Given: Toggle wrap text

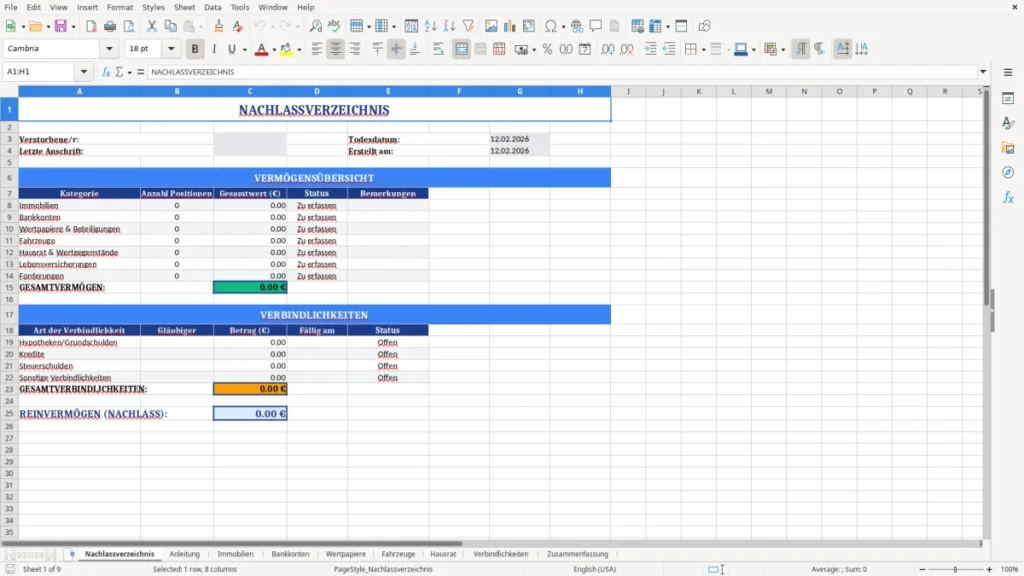Looking at the screenshot, I should click(x=438, y=49).
